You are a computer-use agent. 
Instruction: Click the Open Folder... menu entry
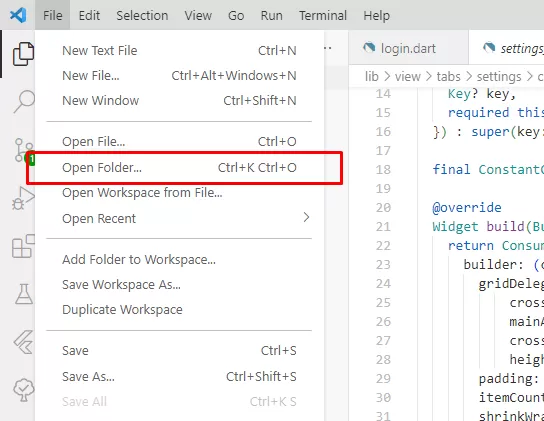179,168
